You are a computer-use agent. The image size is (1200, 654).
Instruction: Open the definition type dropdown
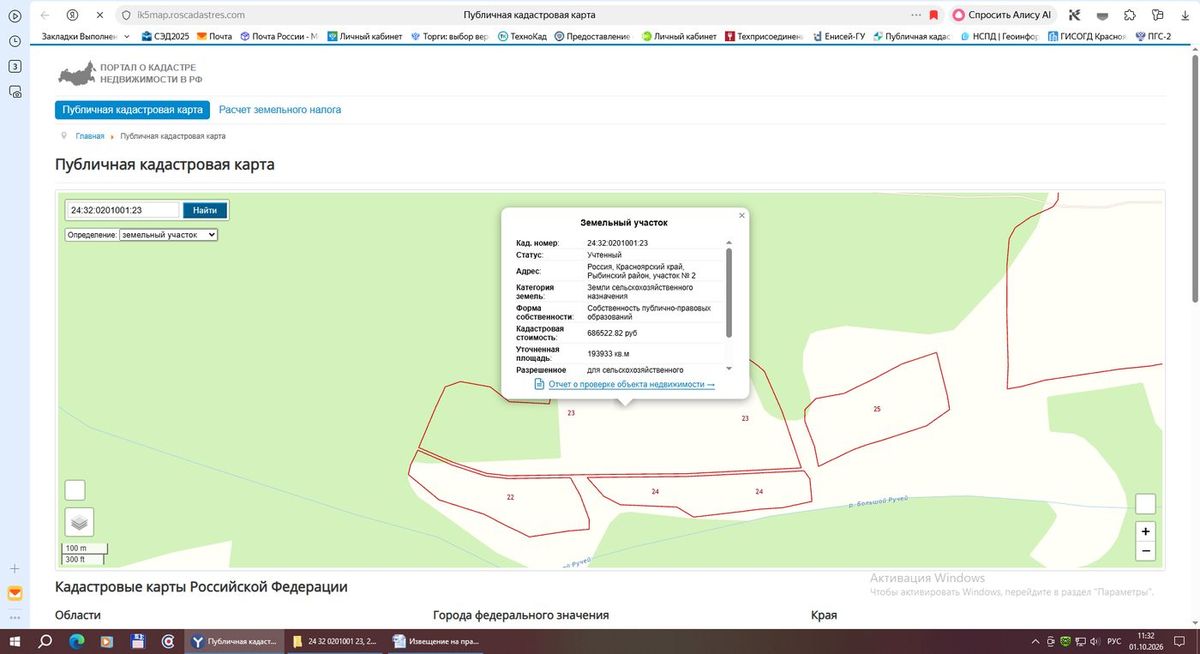(x=168, y=234)
